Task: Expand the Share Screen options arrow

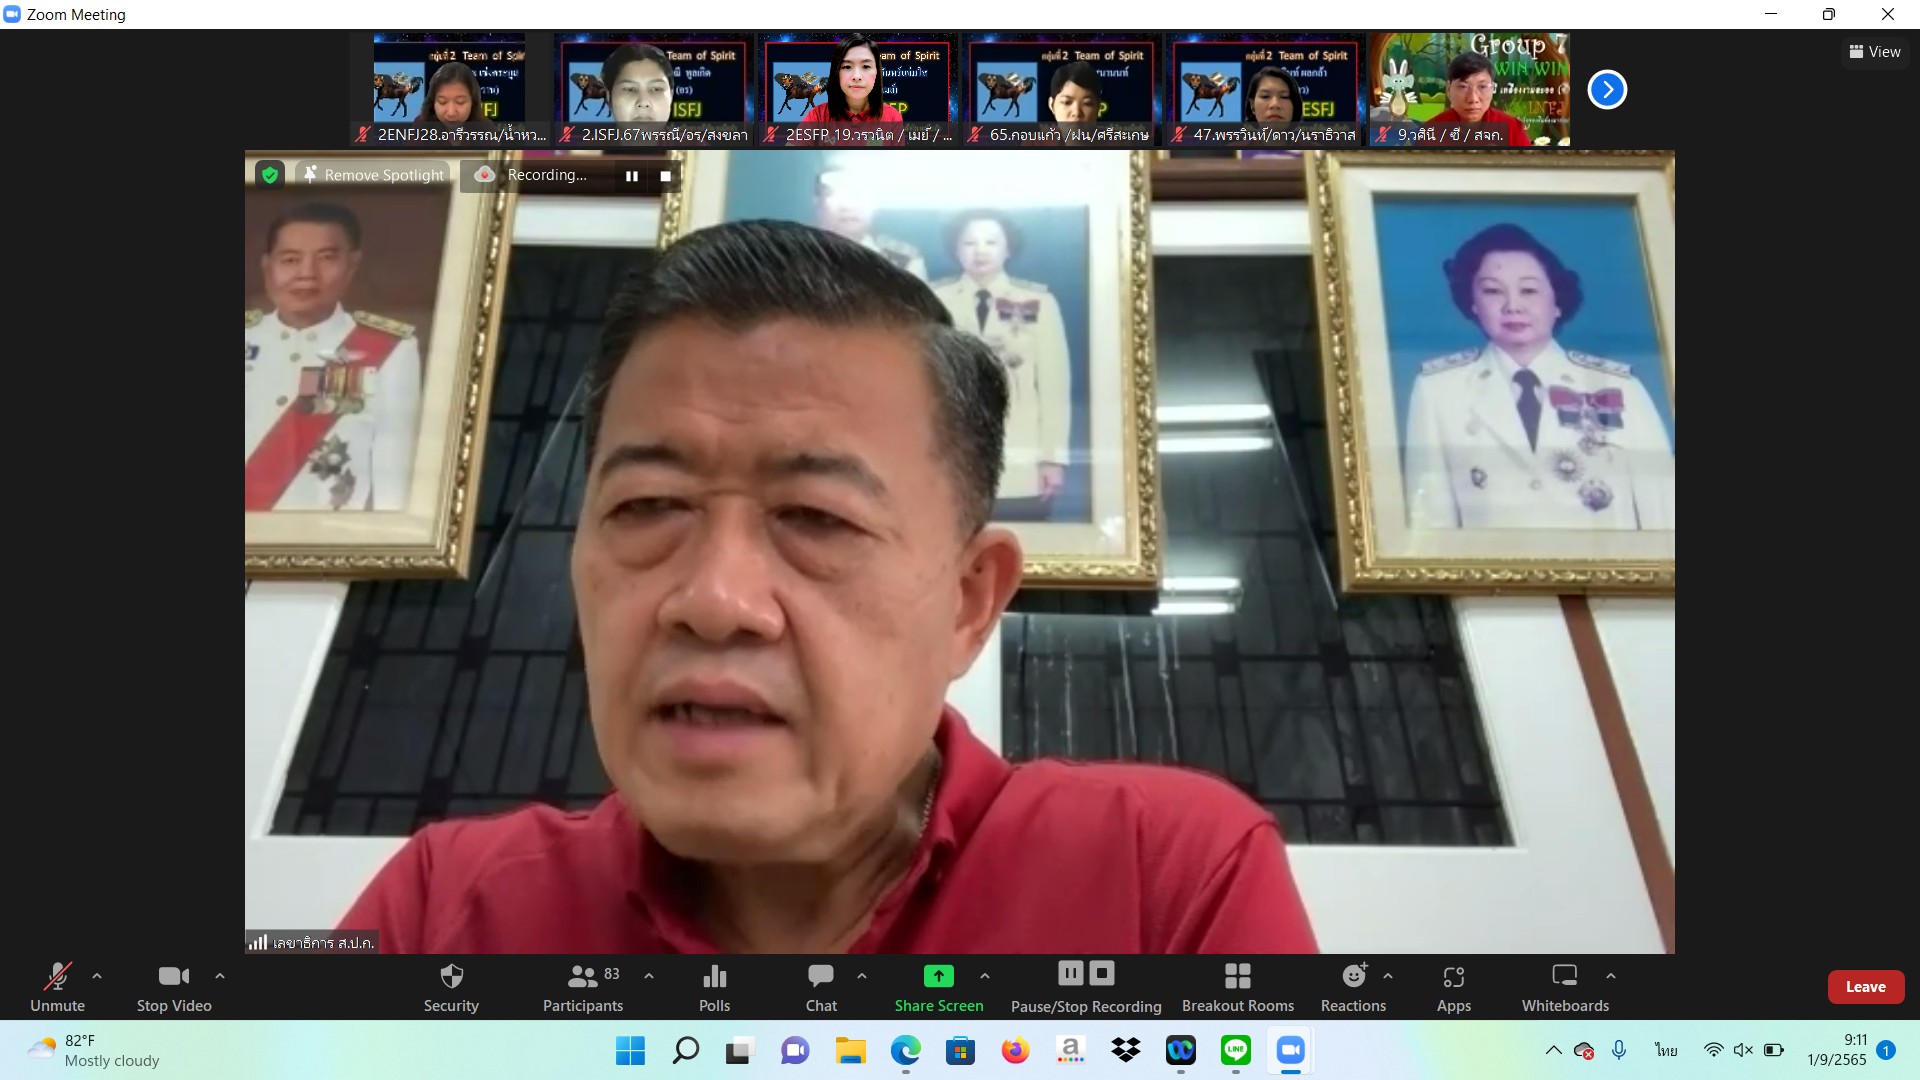Action: pyautogui.click(x=985, y=975)
